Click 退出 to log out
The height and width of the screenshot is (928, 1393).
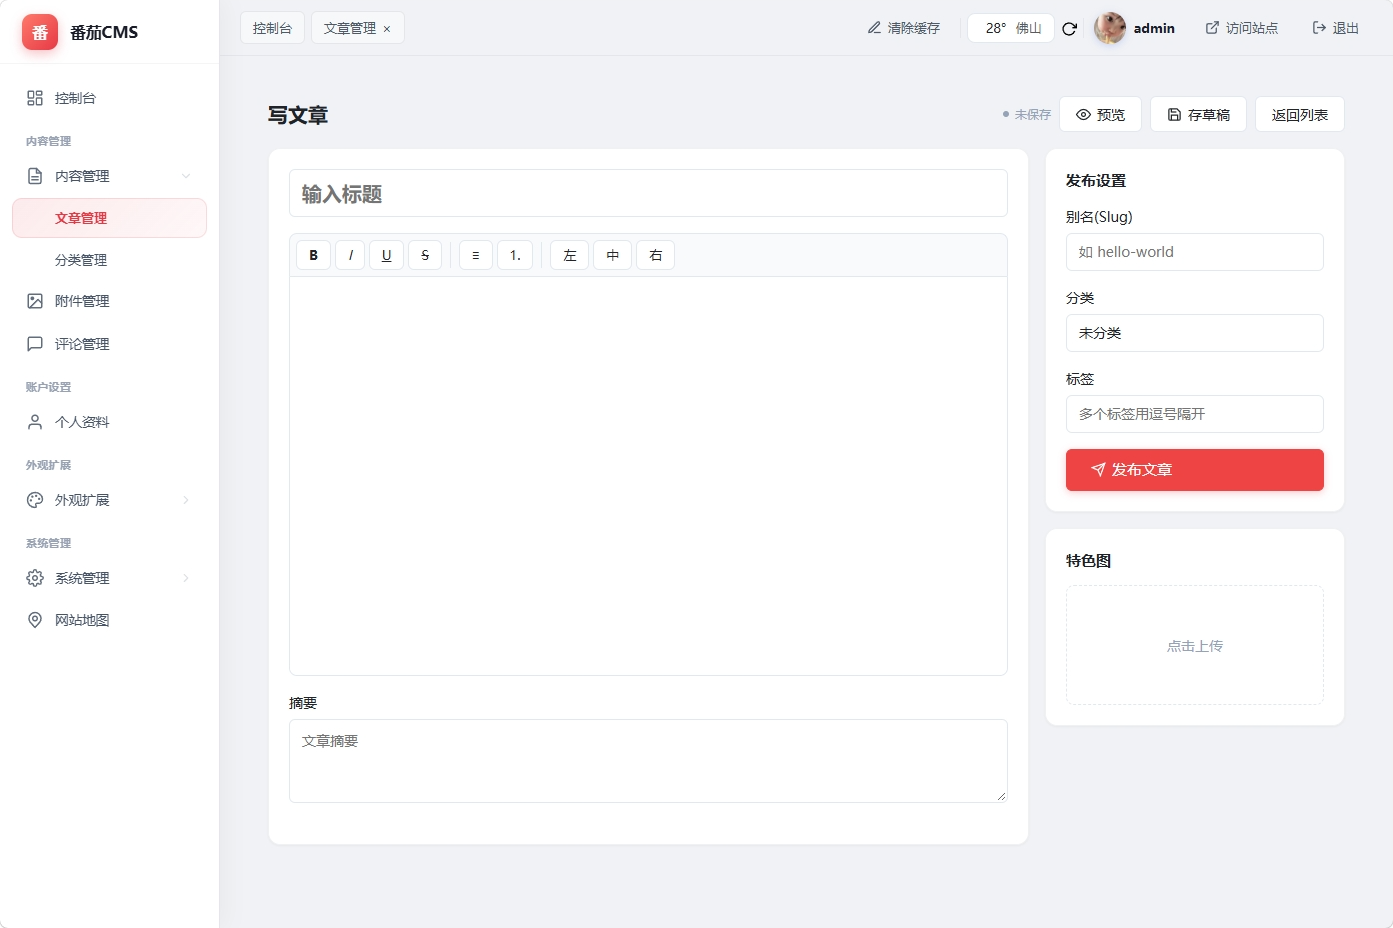point(1335,28)
